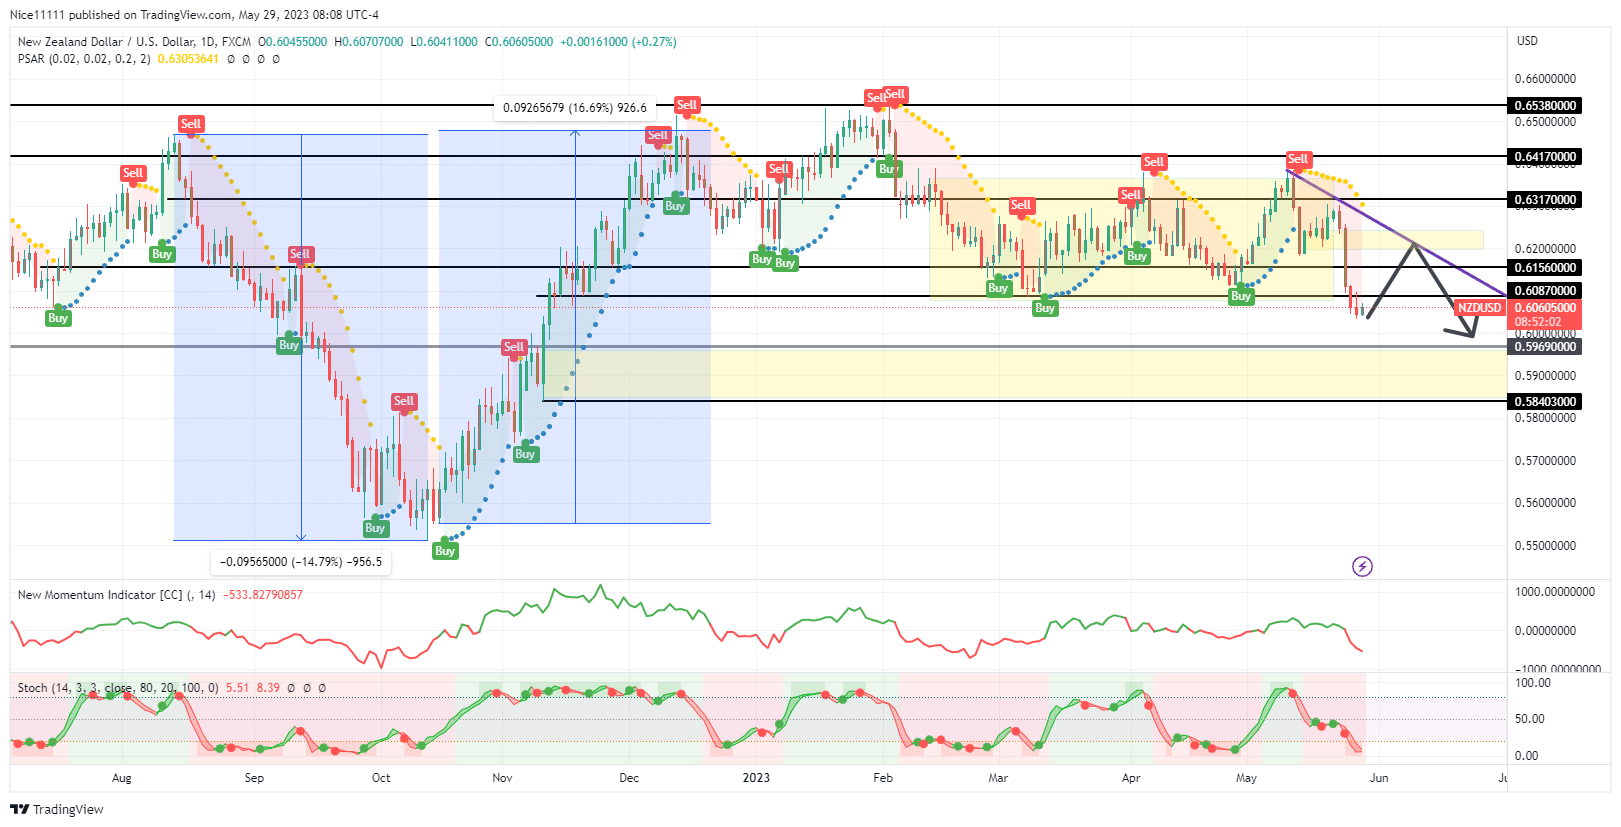Click the 0.60870000 horizontal line price label
The width and height of the screenshot is (1621, 827).
(x=1545, y=291)
